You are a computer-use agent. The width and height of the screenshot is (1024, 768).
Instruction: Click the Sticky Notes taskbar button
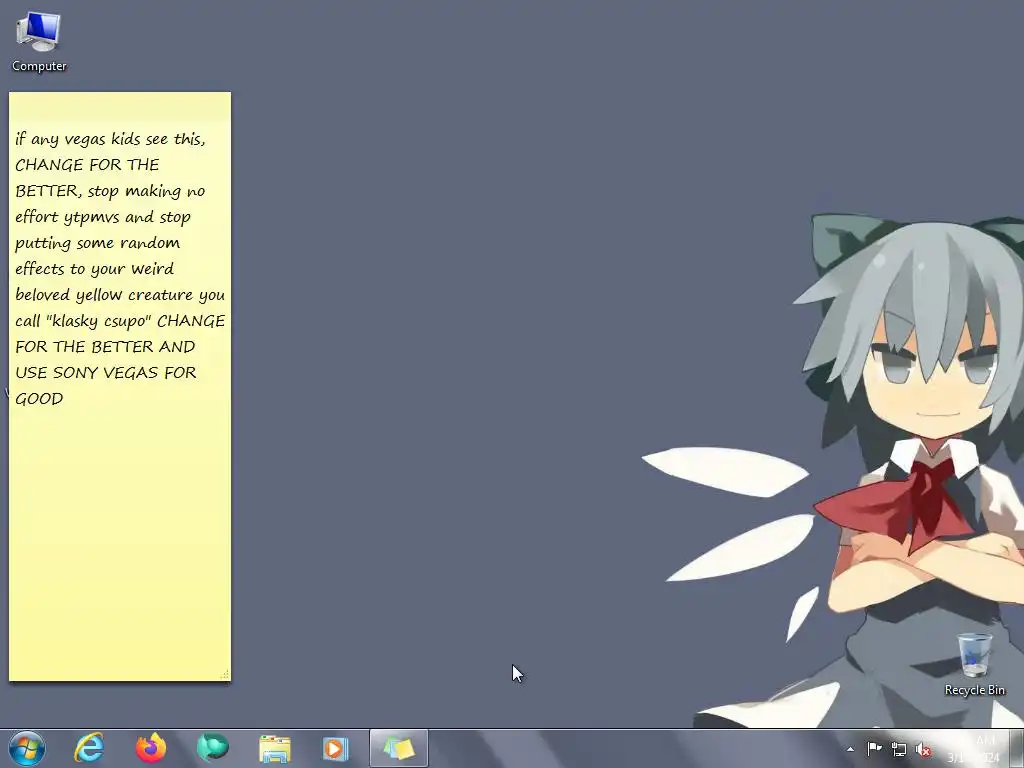(399, 748)
